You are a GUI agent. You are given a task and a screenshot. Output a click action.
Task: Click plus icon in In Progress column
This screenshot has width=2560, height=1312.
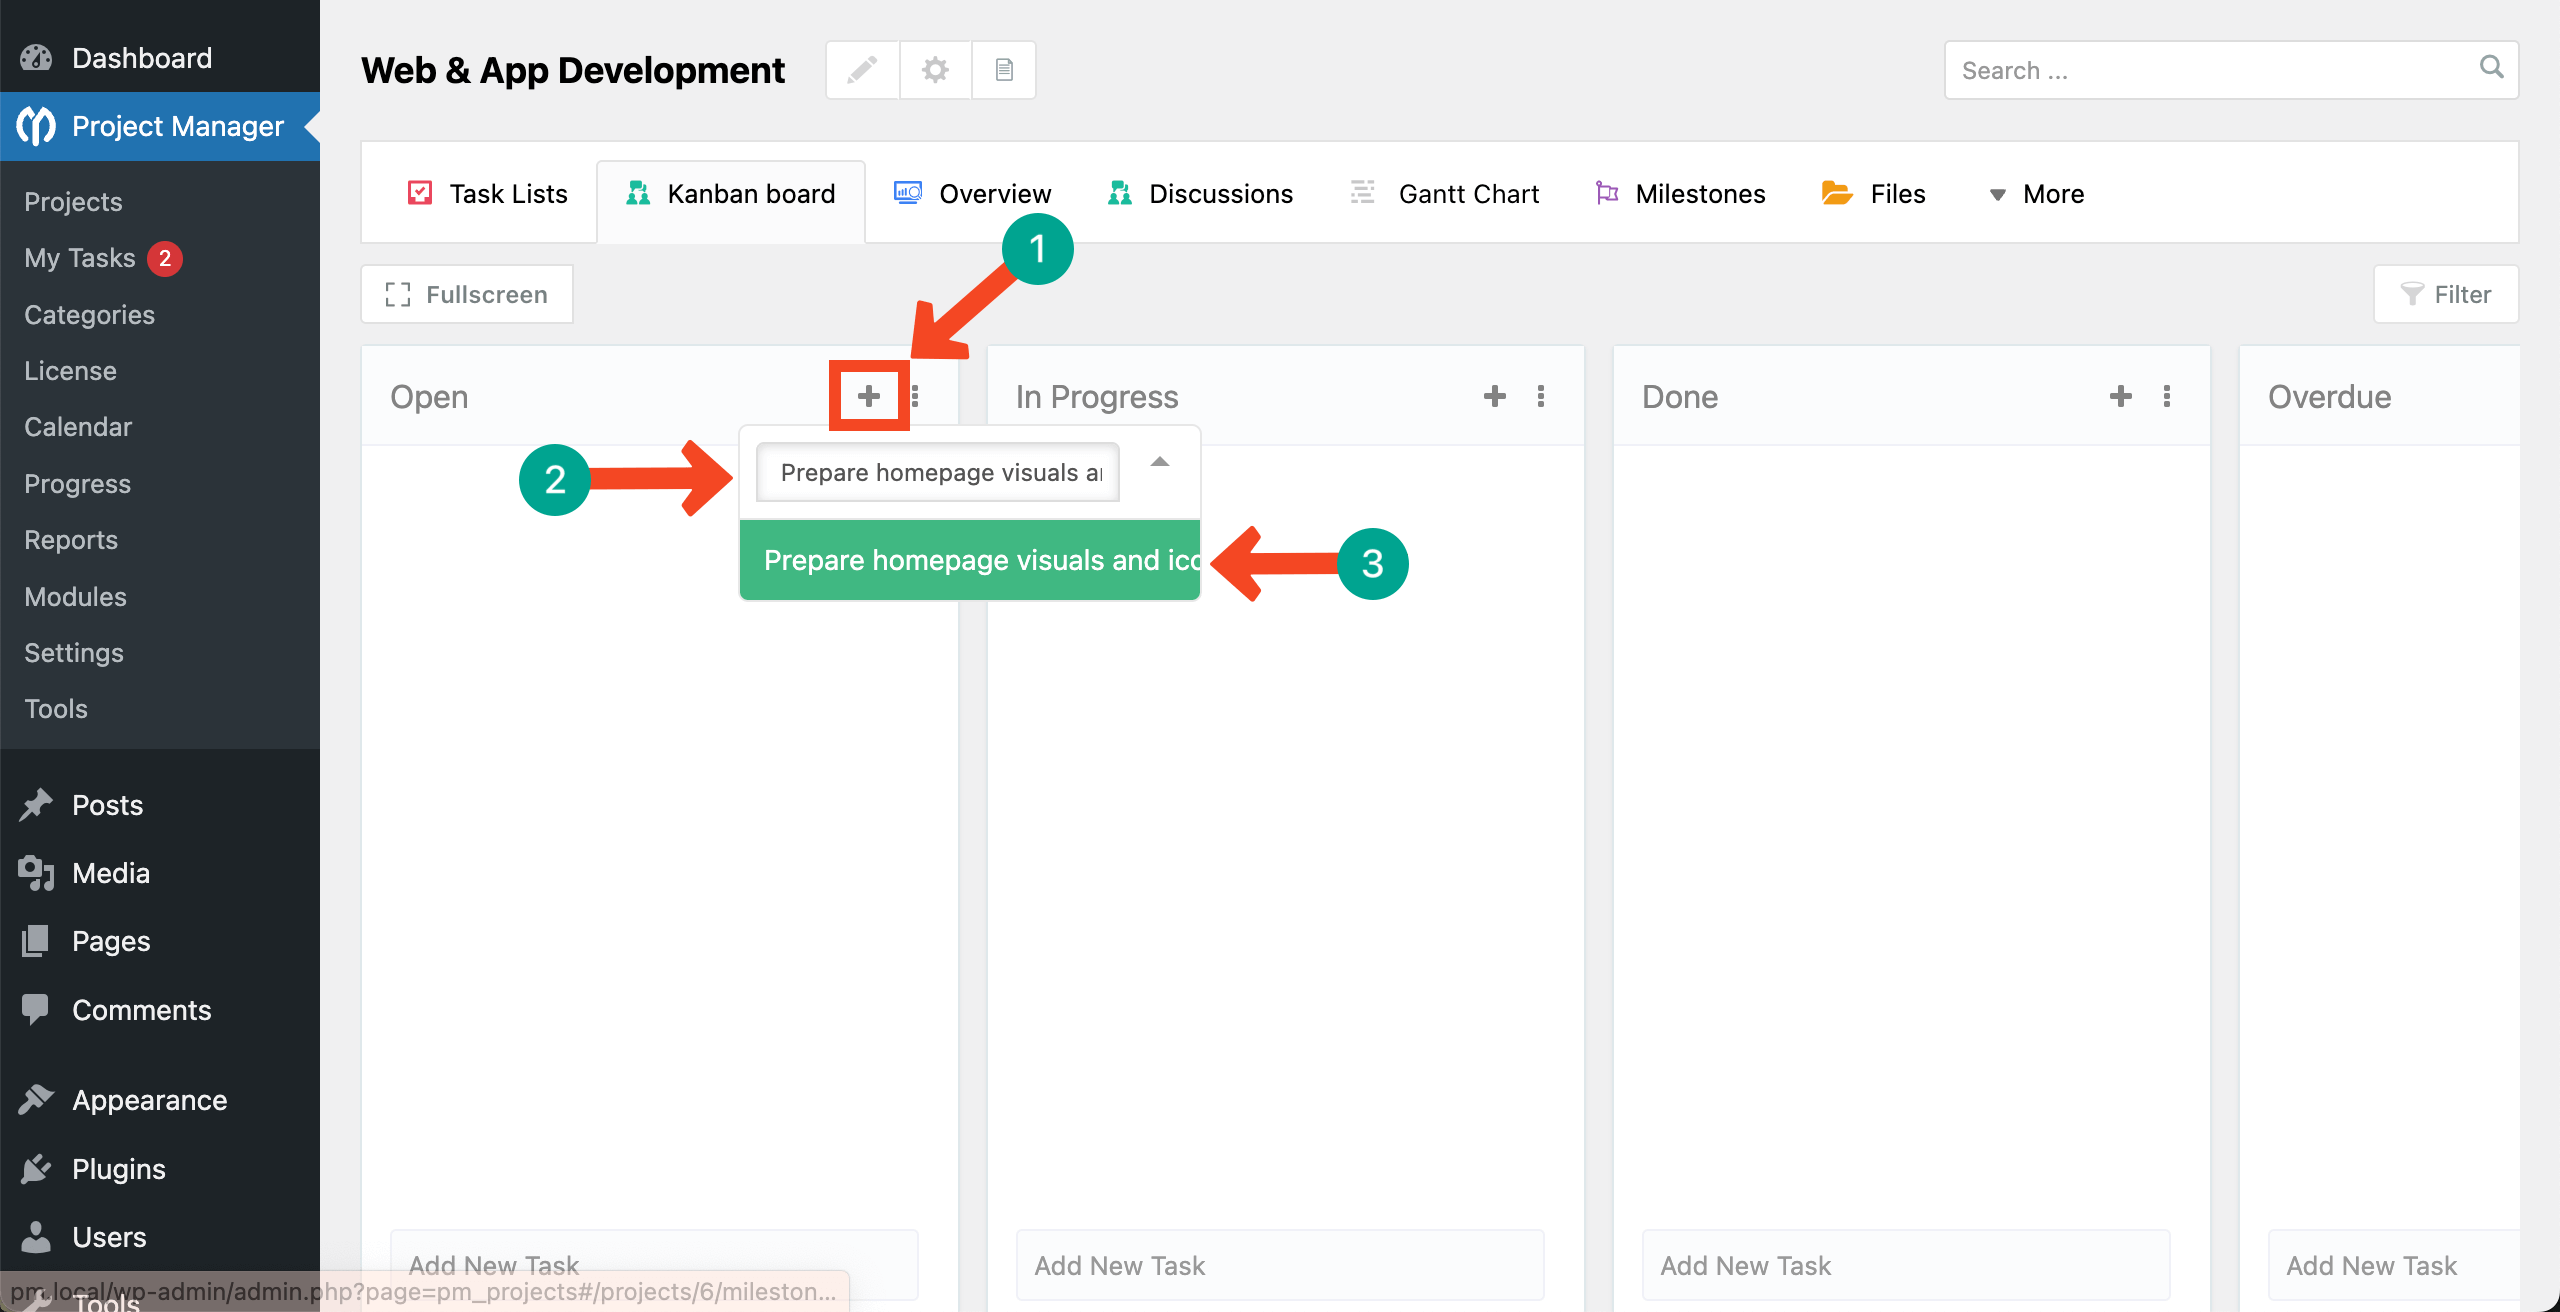pyautogui.click(x=1495, y=396)
